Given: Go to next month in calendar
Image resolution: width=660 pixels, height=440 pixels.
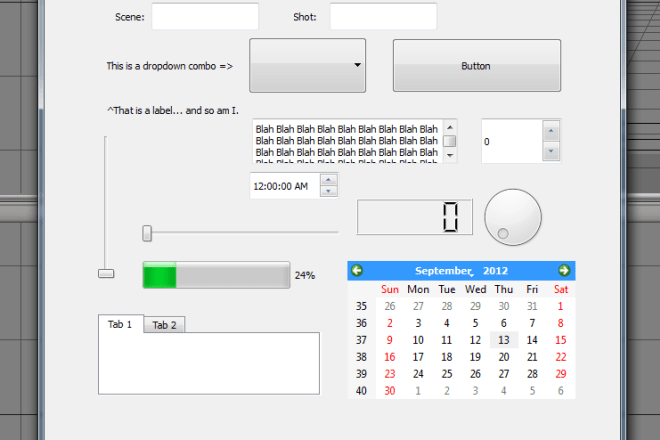Looking at the screenshot, I should pos(564,271).
